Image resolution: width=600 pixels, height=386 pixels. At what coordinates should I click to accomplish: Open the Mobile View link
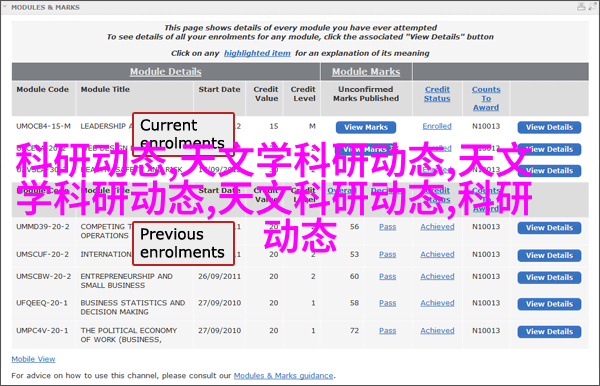33,359
